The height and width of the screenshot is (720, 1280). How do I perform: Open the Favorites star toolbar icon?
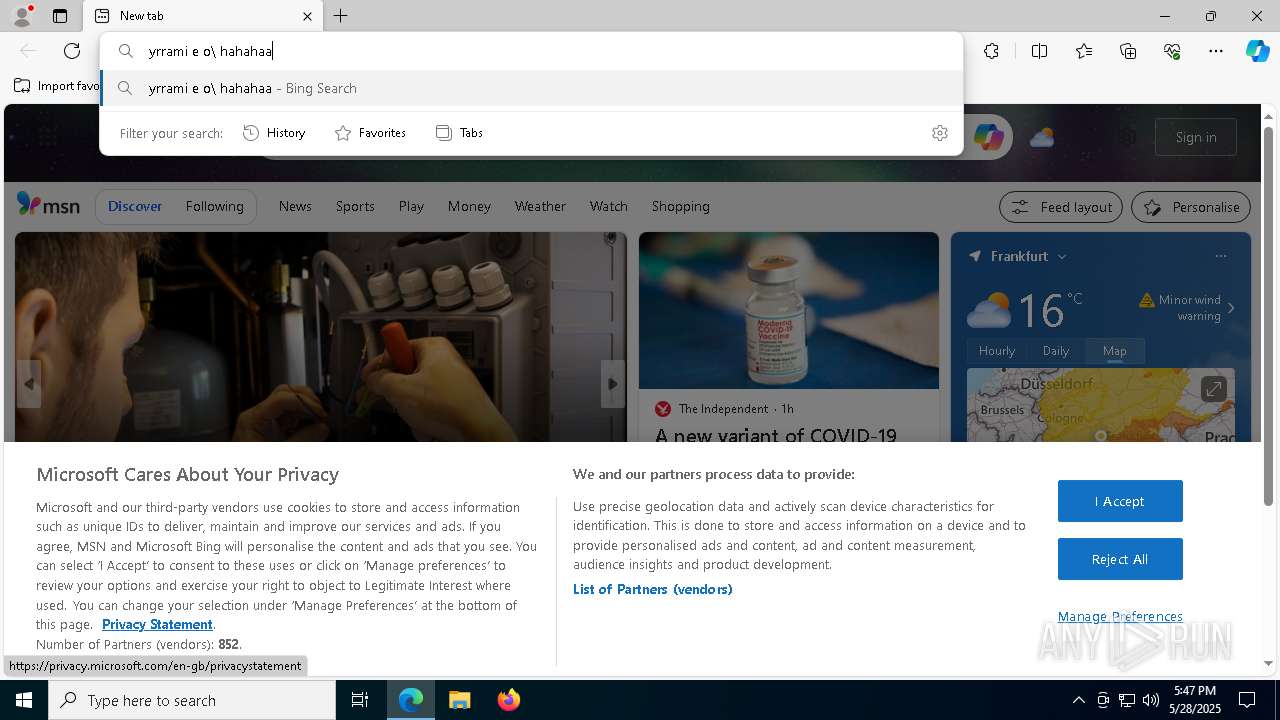click(x=1084, y=51)
